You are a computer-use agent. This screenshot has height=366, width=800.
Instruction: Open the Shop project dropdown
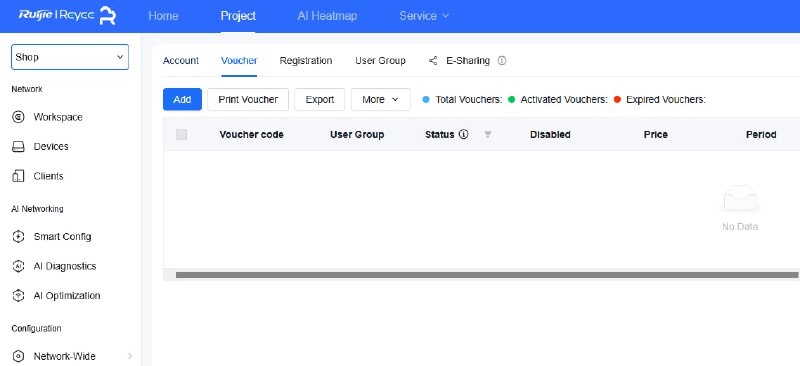(70, 57)
